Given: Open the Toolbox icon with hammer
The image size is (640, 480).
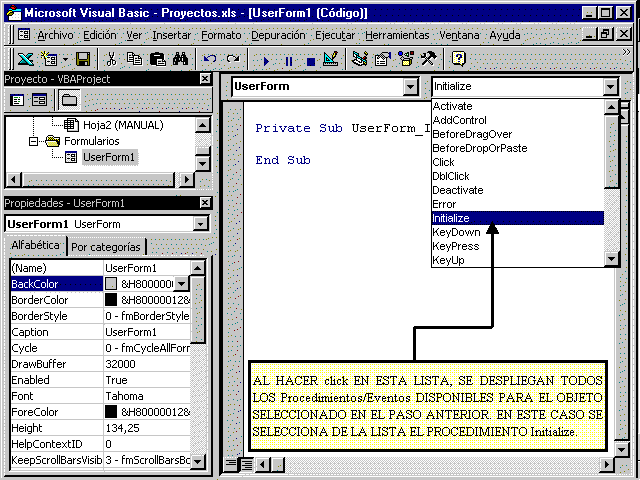Looking at the screenshot, I should [429, 59].
